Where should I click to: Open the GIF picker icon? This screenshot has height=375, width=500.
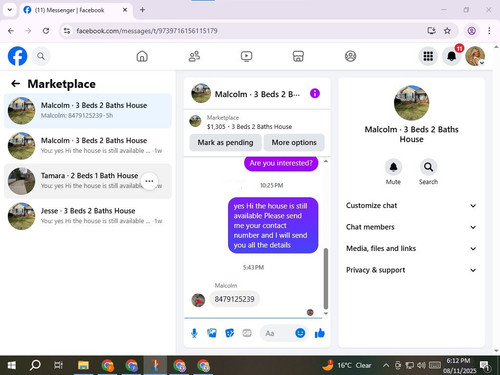247,333
